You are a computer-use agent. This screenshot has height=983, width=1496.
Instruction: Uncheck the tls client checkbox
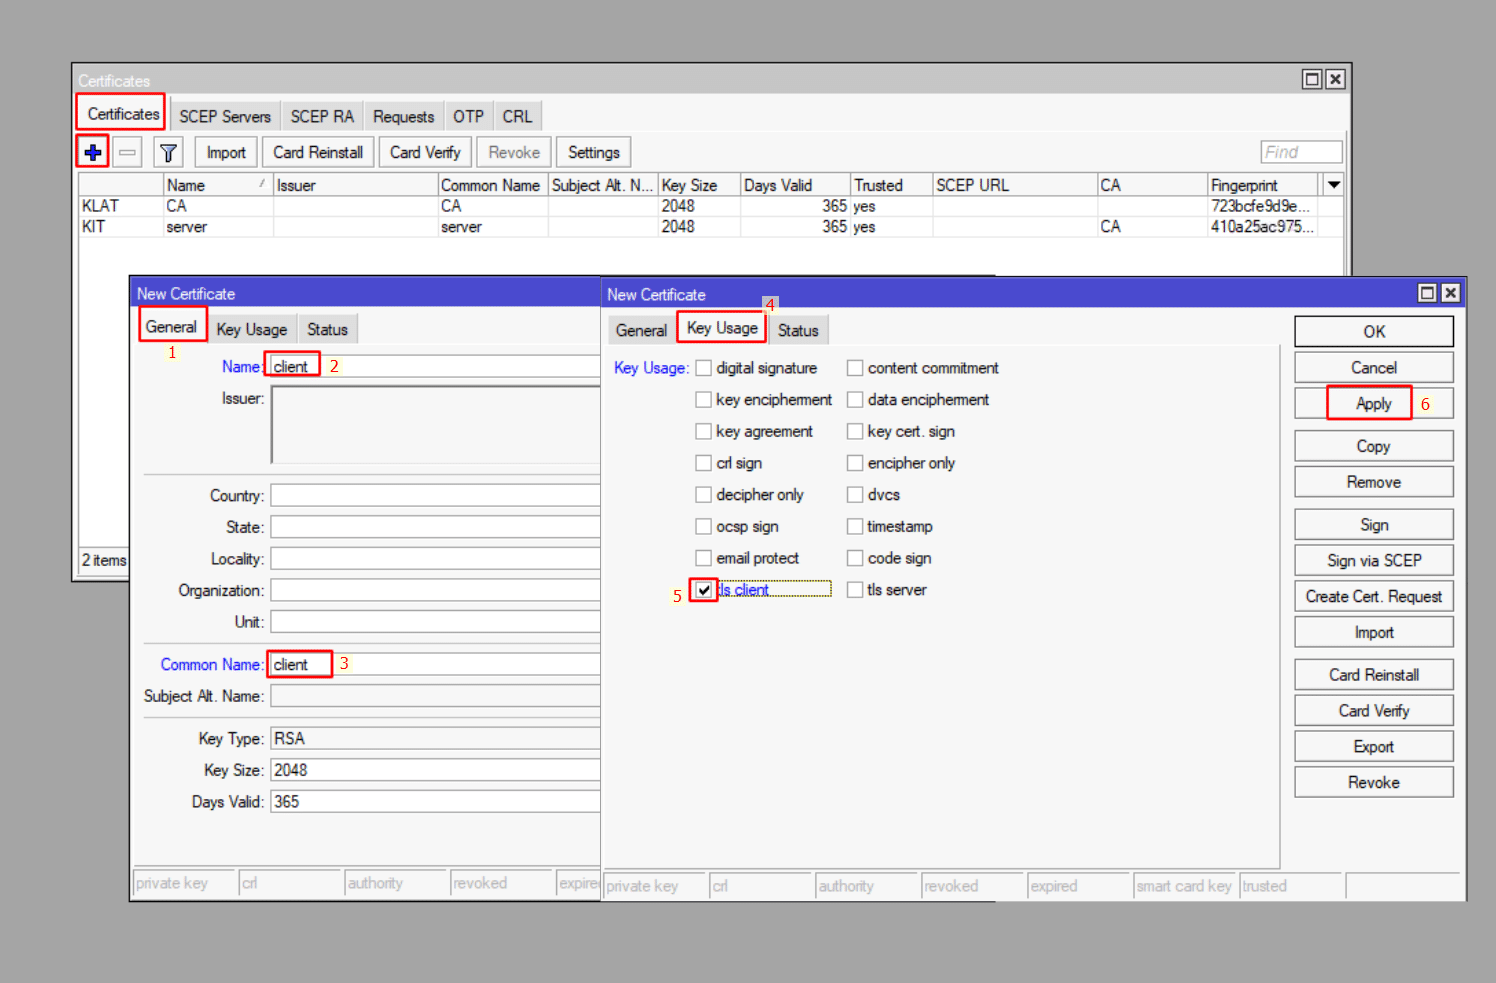(x=704, y=590)
